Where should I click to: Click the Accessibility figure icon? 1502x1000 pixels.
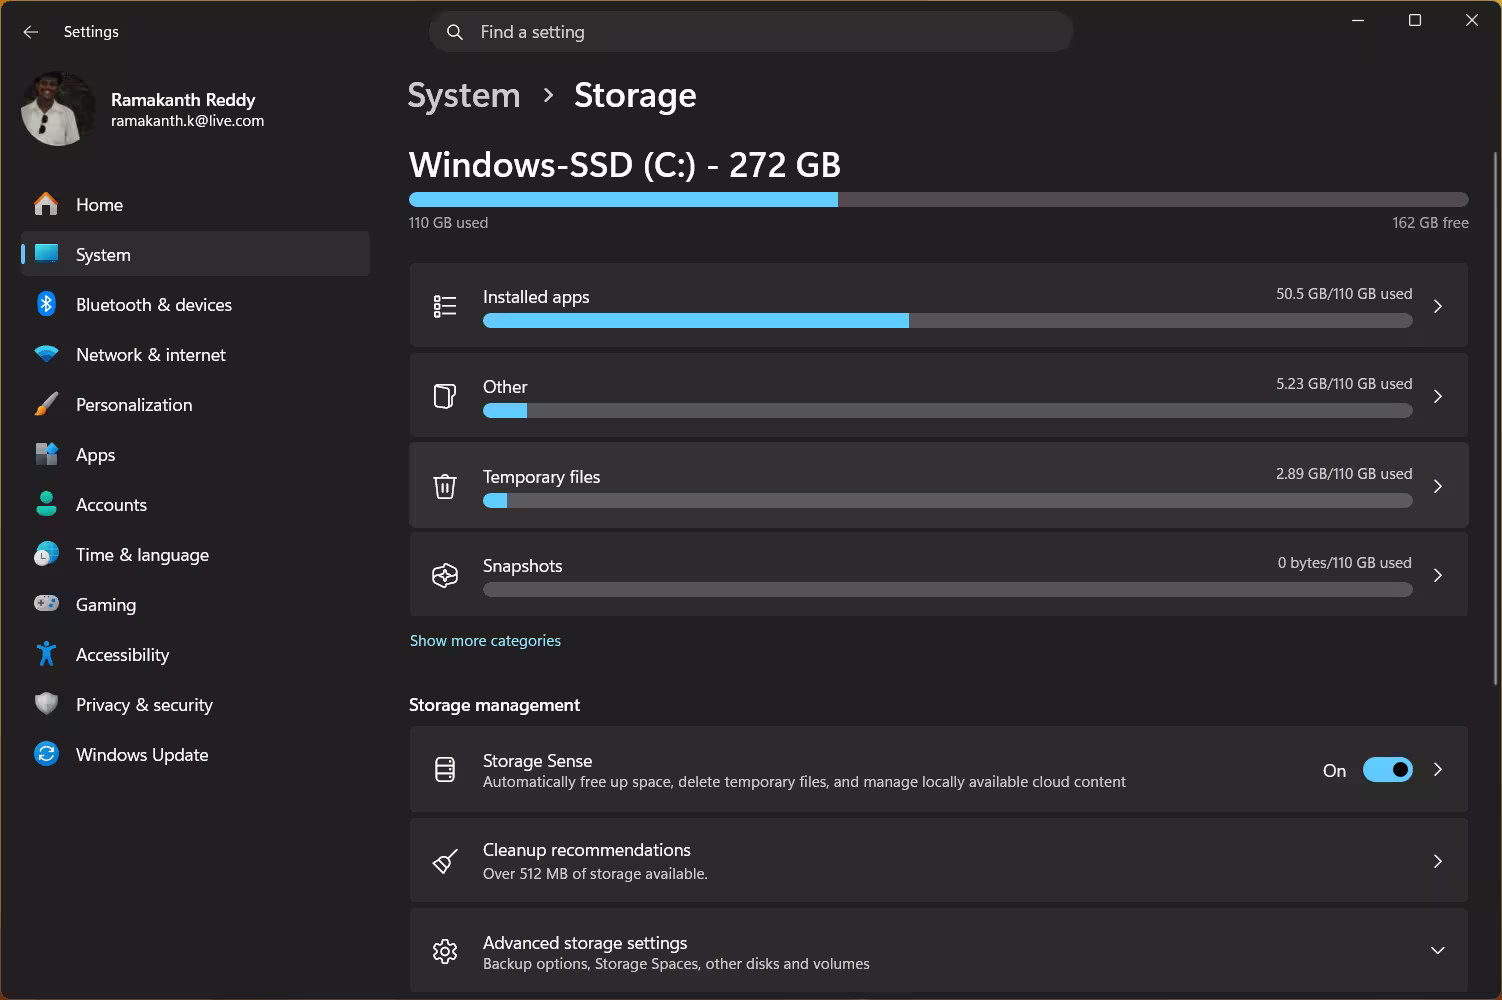[46, 654]
